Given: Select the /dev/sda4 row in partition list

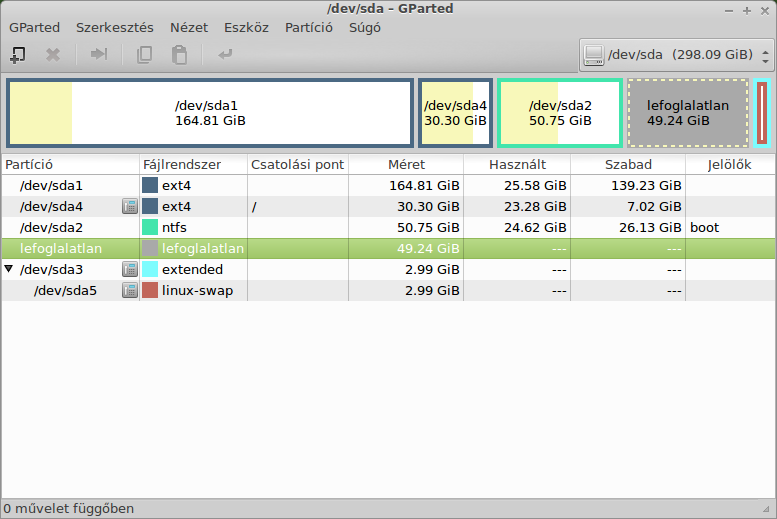Looking at the screenshot, I should pyautogui.click(x=388, y=206).
